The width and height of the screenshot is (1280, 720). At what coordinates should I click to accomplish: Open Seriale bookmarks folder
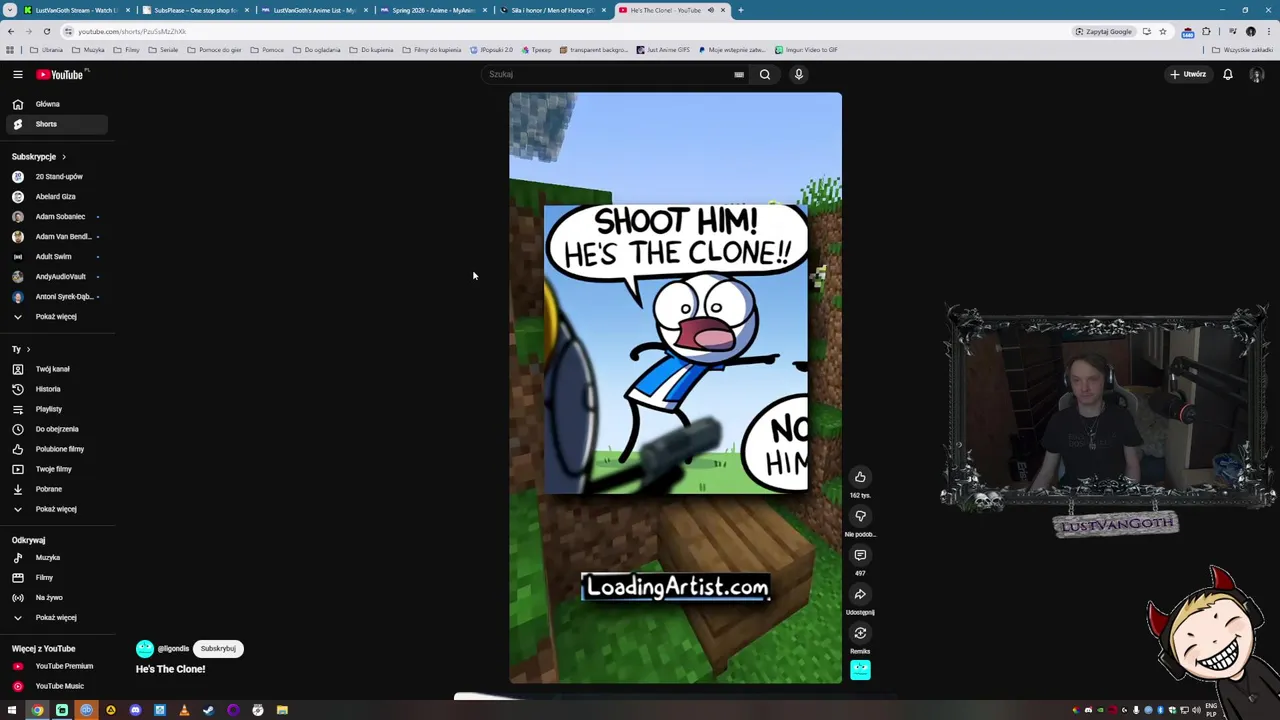[164, 49]
